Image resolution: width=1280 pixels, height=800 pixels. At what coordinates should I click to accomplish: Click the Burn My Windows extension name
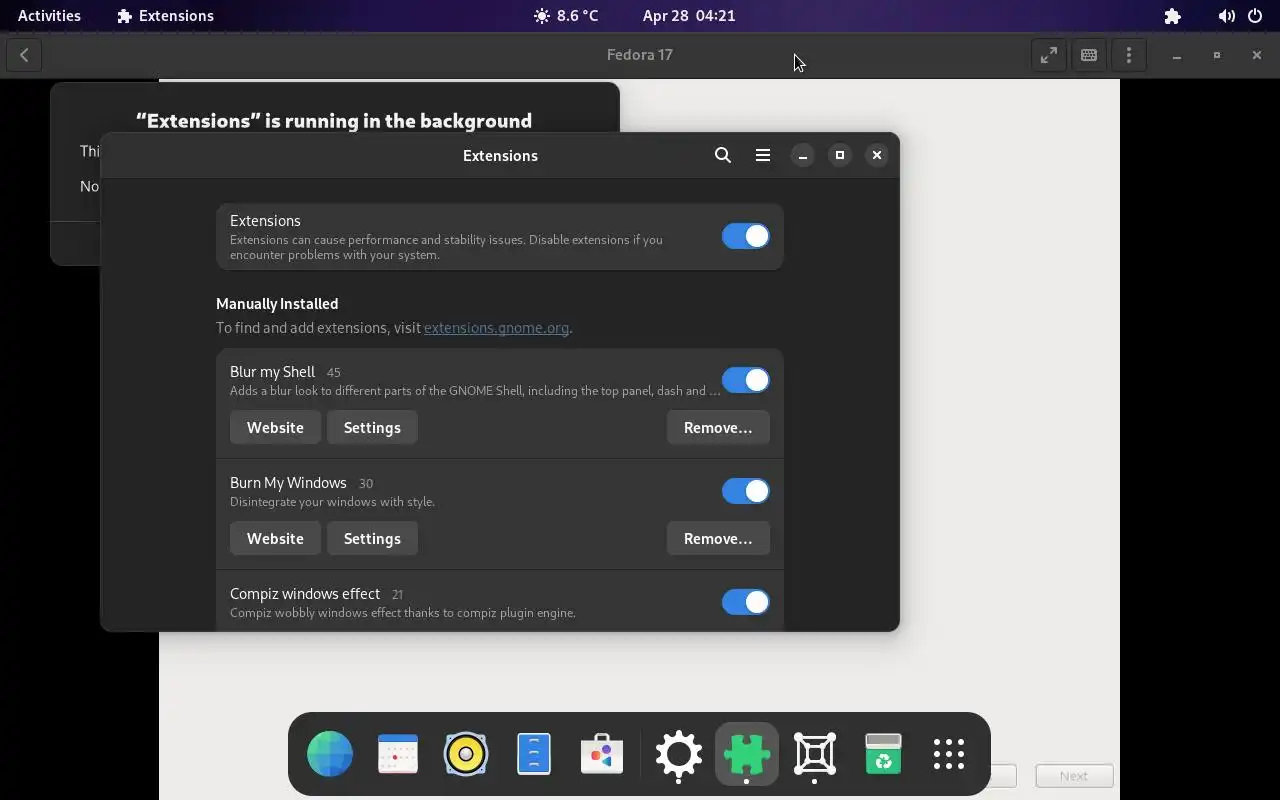[x=288, y=483]
